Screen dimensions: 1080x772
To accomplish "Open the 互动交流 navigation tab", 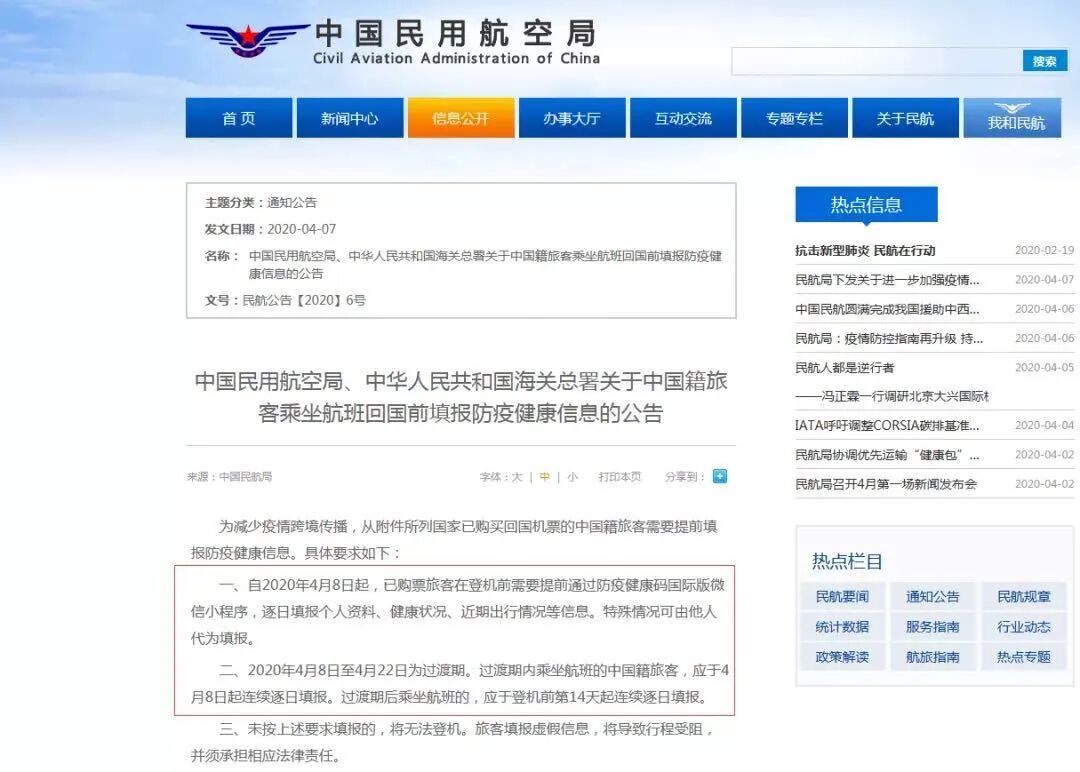I will click(683, 118).
